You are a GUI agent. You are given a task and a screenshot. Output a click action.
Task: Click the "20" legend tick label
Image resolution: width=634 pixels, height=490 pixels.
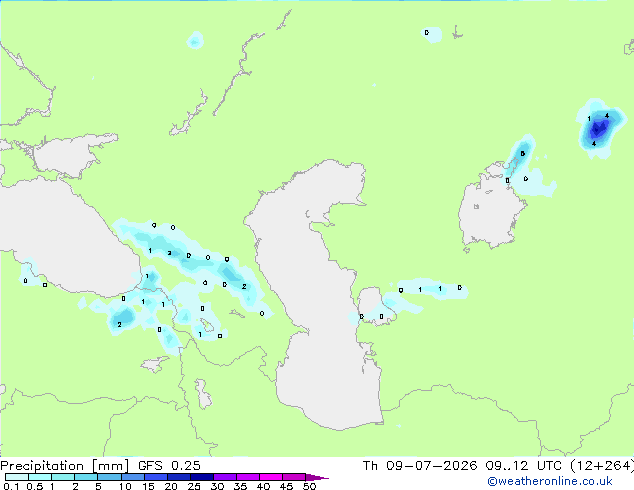tap(171, 486)
